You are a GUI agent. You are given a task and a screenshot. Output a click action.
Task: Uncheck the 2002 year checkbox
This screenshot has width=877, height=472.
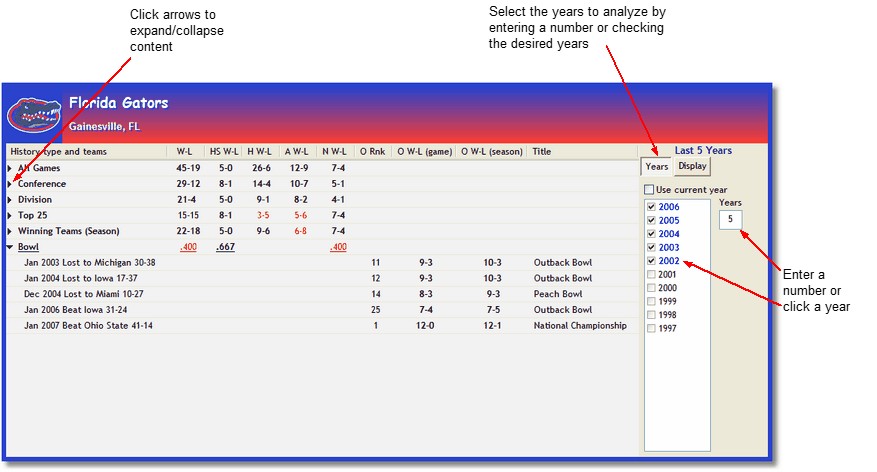651,261
